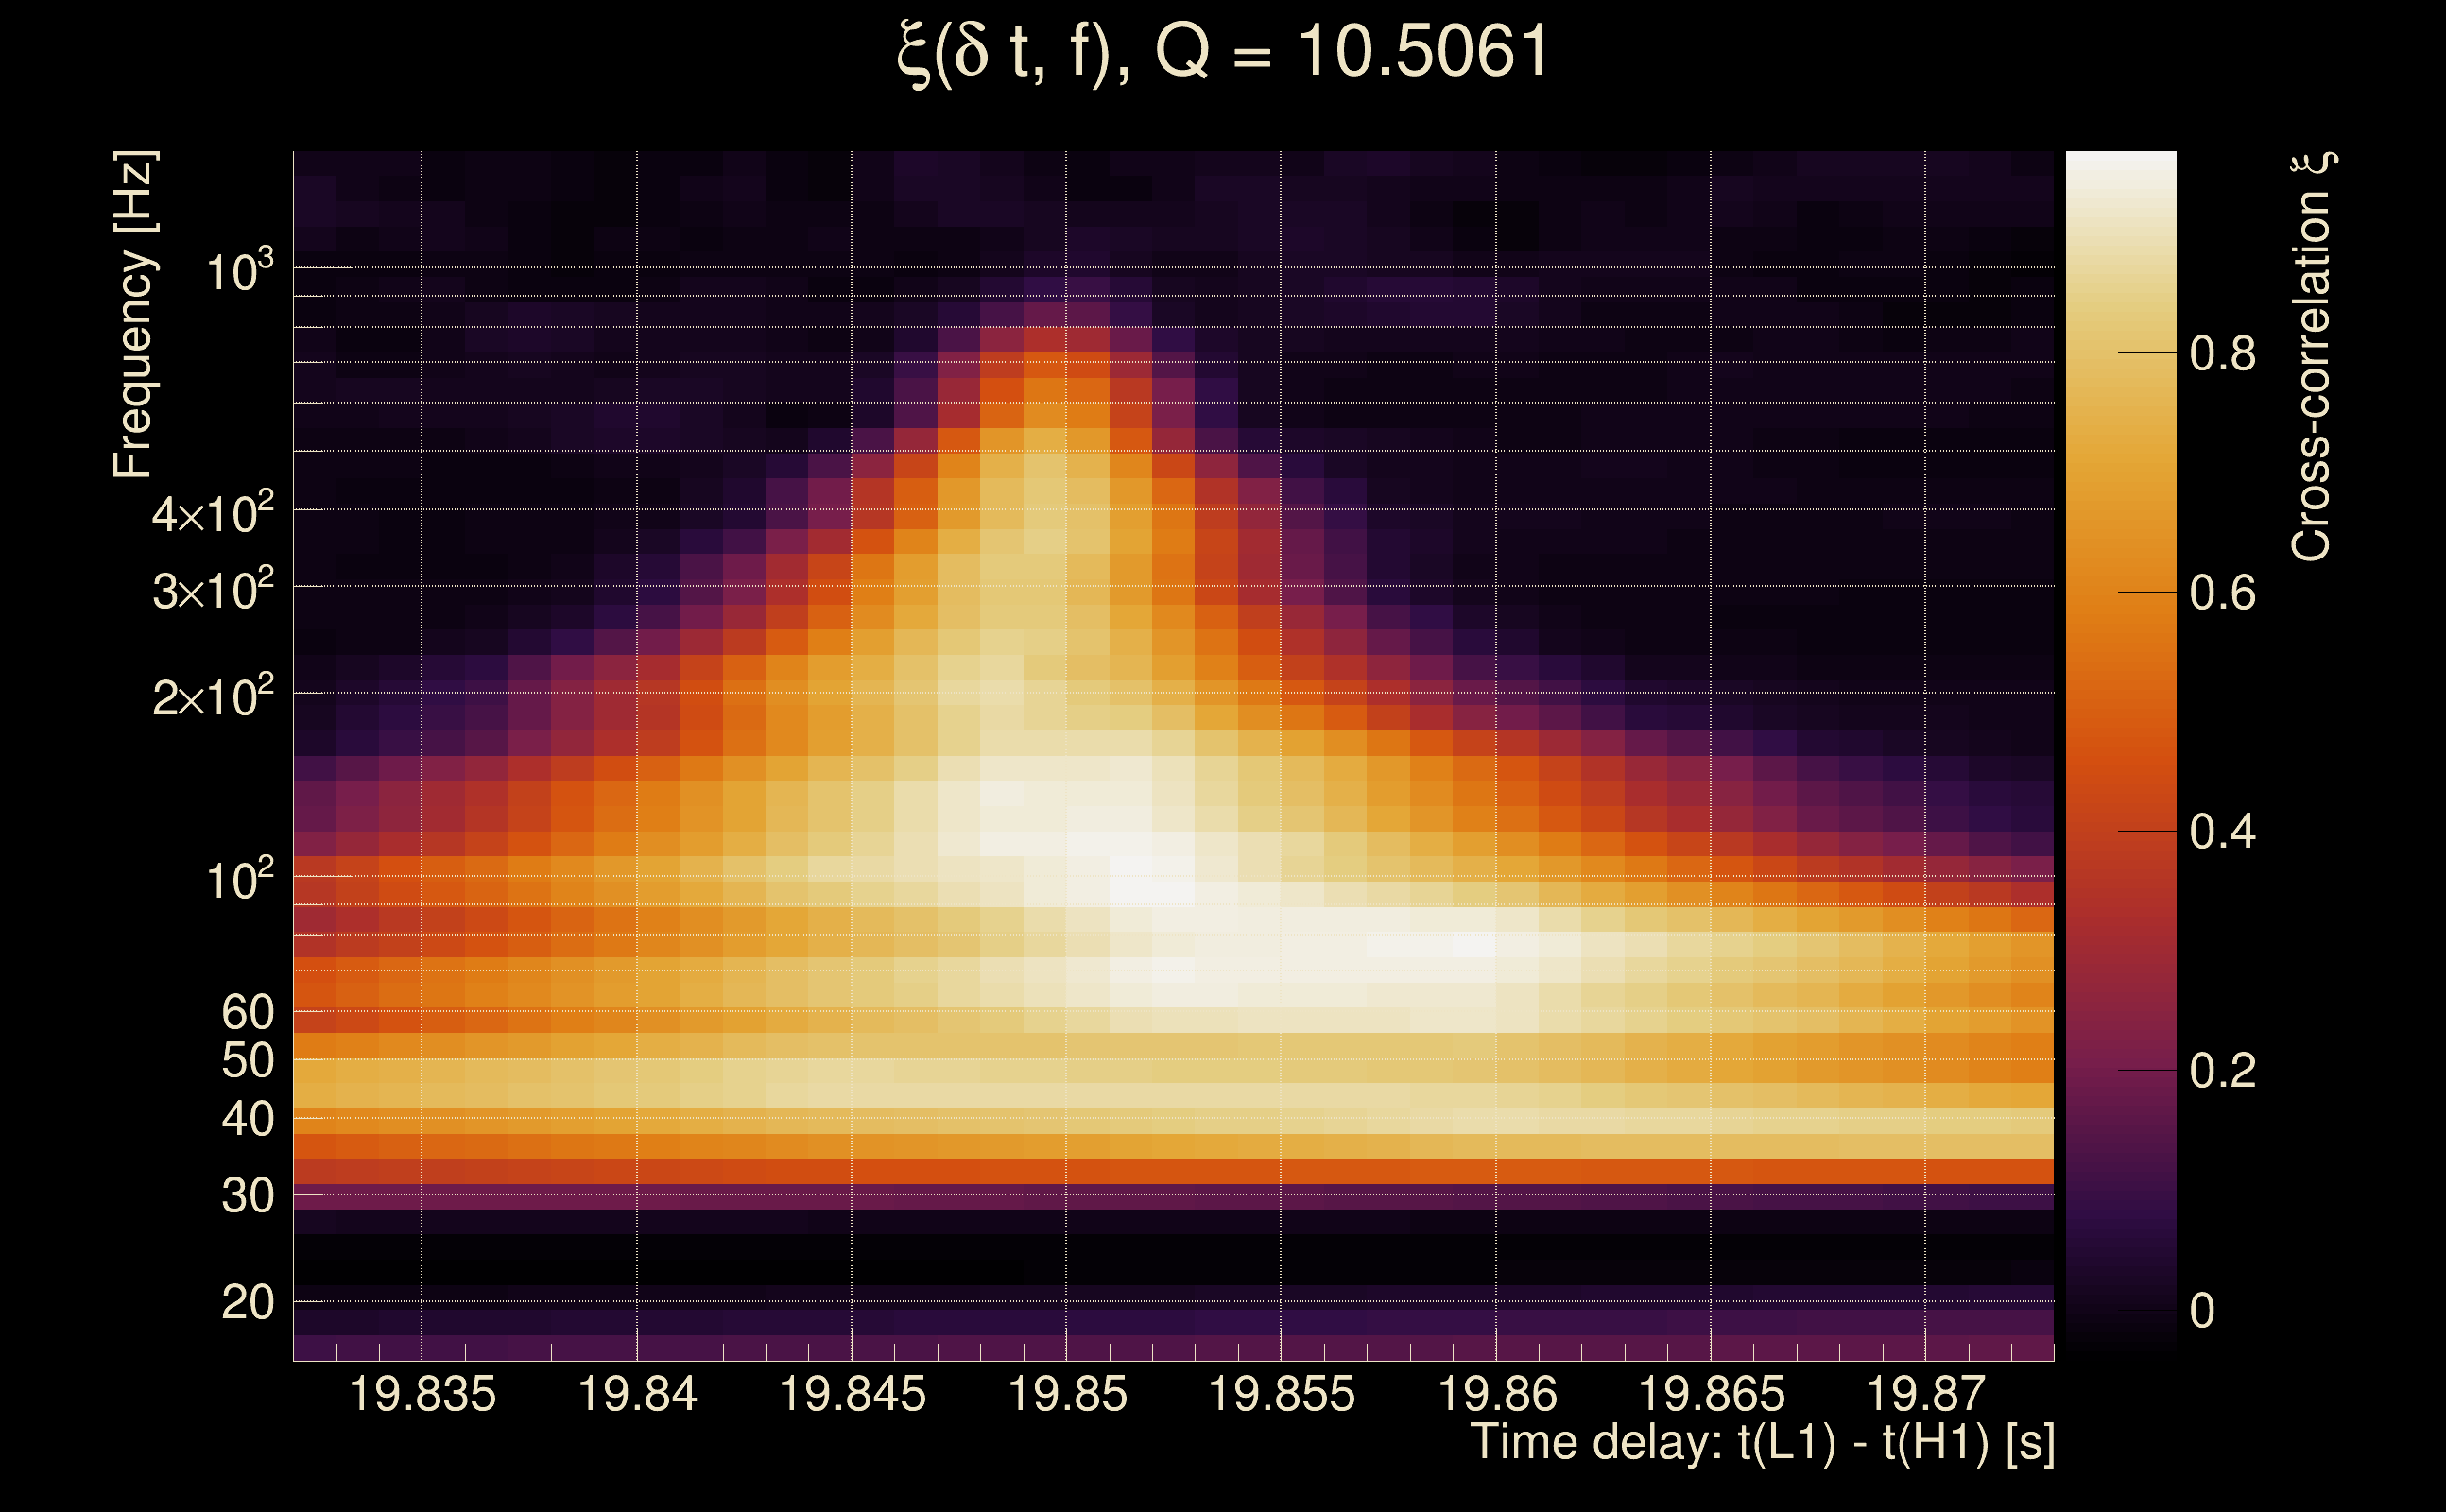
Task: Click the 0.8 label on the colorbar
Action: pyautogui.click(x=2222, y=354)
